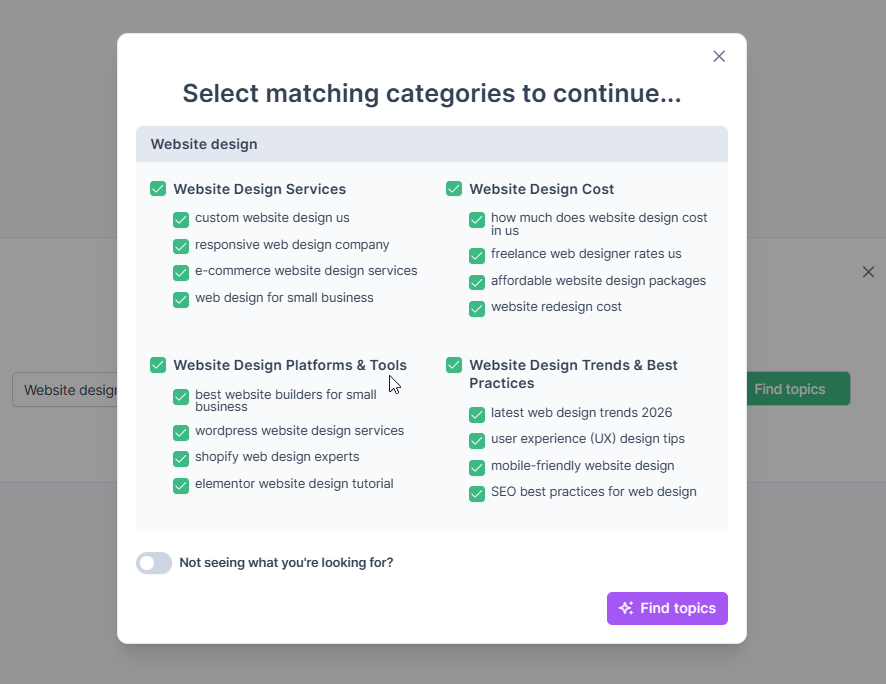886x684 pixels.
Task: Deselect 'latest web design trends 2026'
Action: click(477, 415)
